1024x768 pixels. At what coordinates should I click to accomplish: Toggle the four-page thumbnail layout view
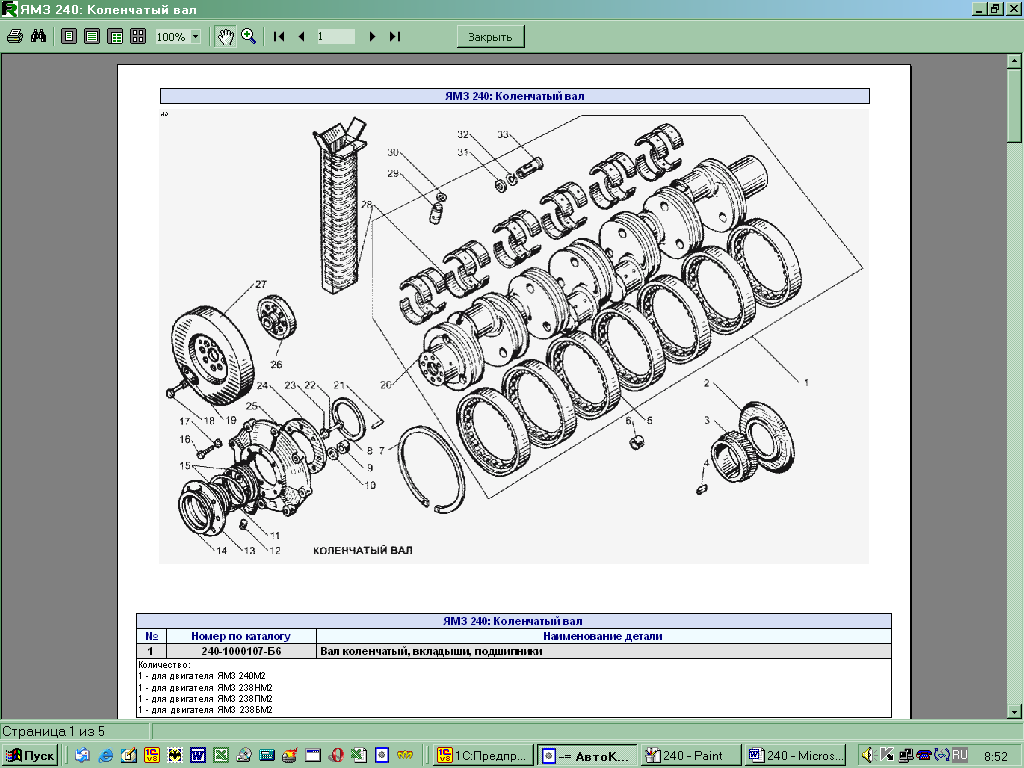tap(138, 36)
